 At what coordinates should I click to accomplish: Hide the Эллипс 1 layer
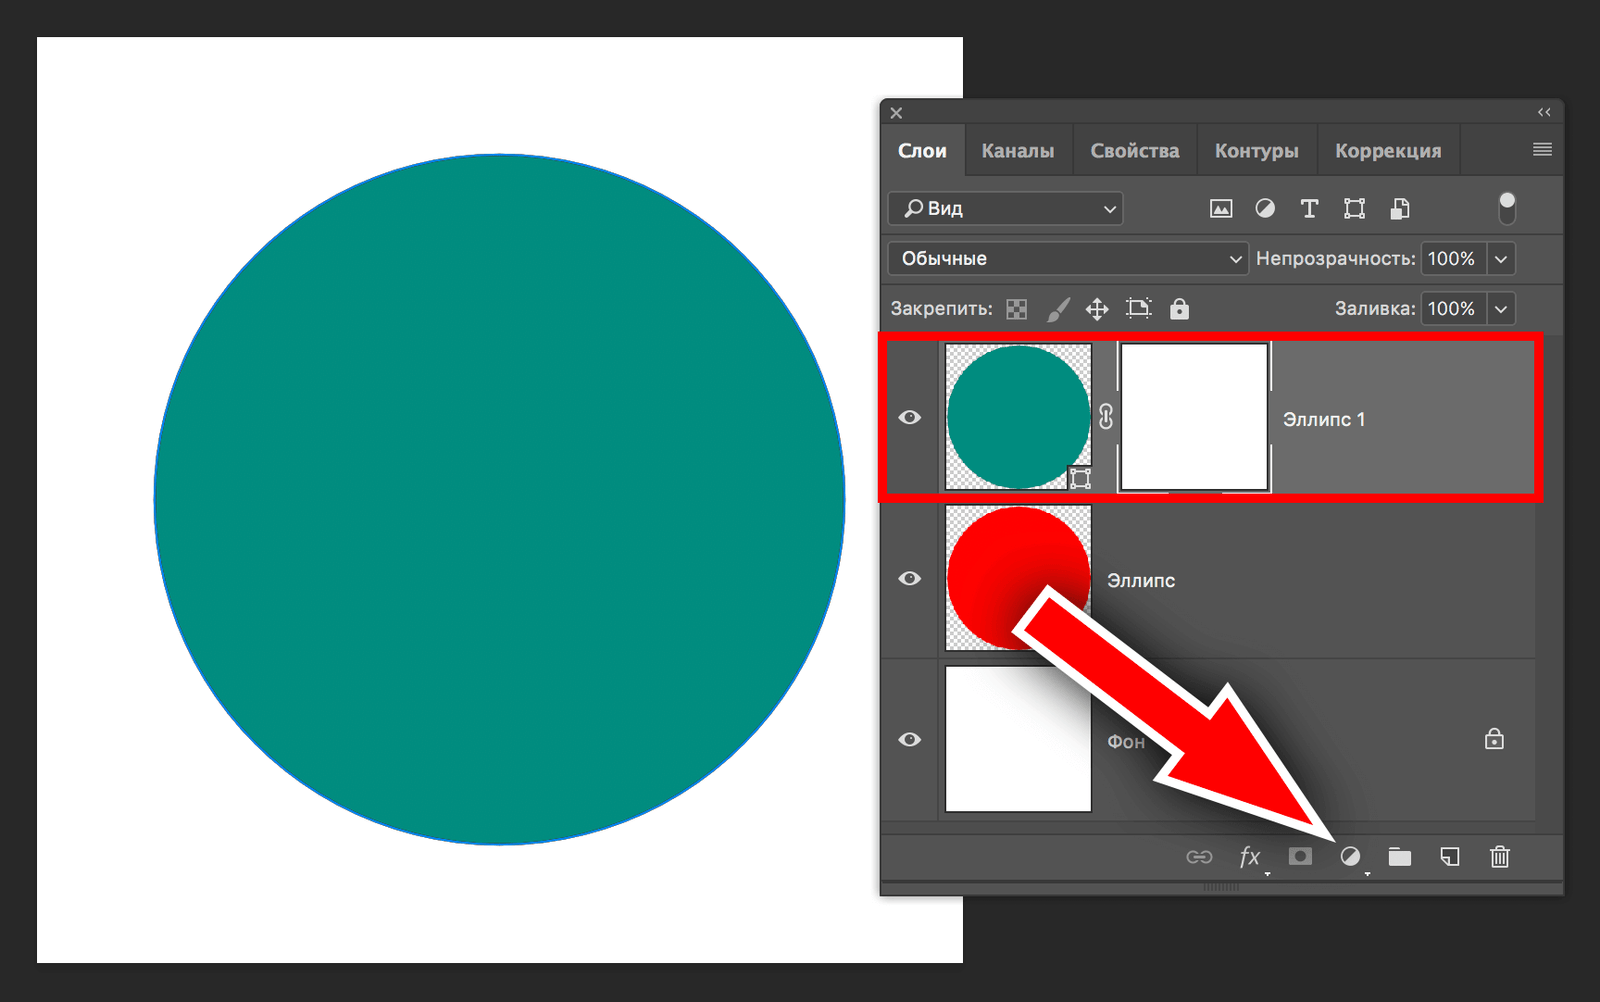tap(910, 418)
